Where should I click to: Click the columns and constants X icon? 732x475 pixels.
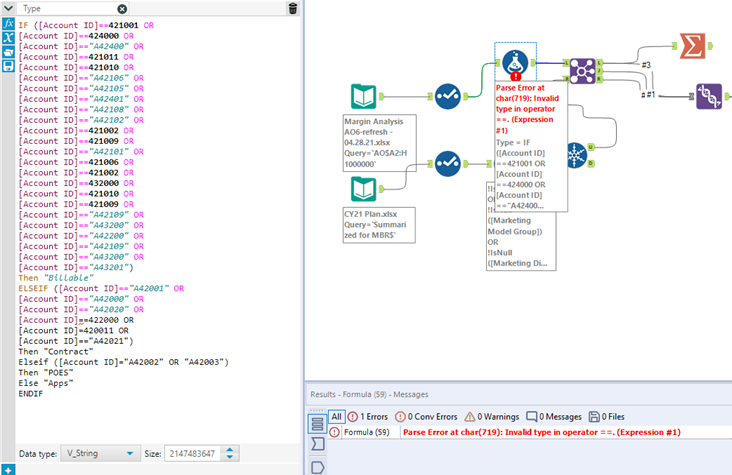(8, 37)
